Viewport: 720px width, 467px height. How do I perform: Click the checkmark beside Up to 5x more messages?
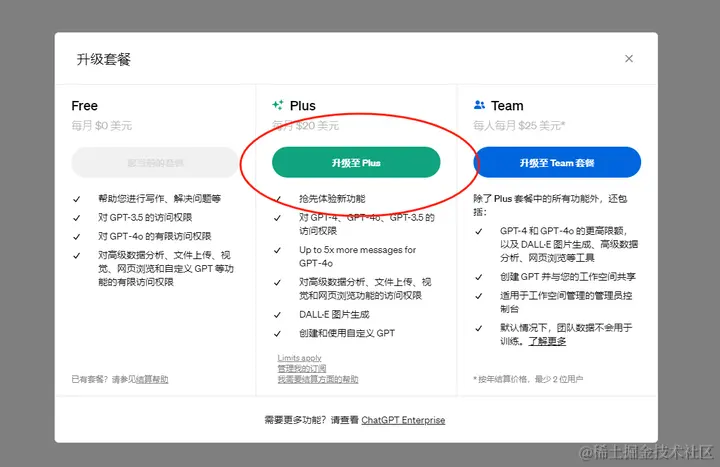(277, 250)
